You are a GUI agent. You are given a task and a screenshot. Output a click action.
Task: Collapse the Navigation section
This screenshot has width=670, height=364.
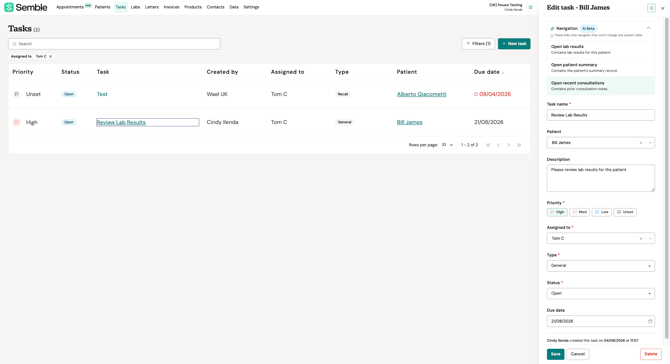pos(648,28)
